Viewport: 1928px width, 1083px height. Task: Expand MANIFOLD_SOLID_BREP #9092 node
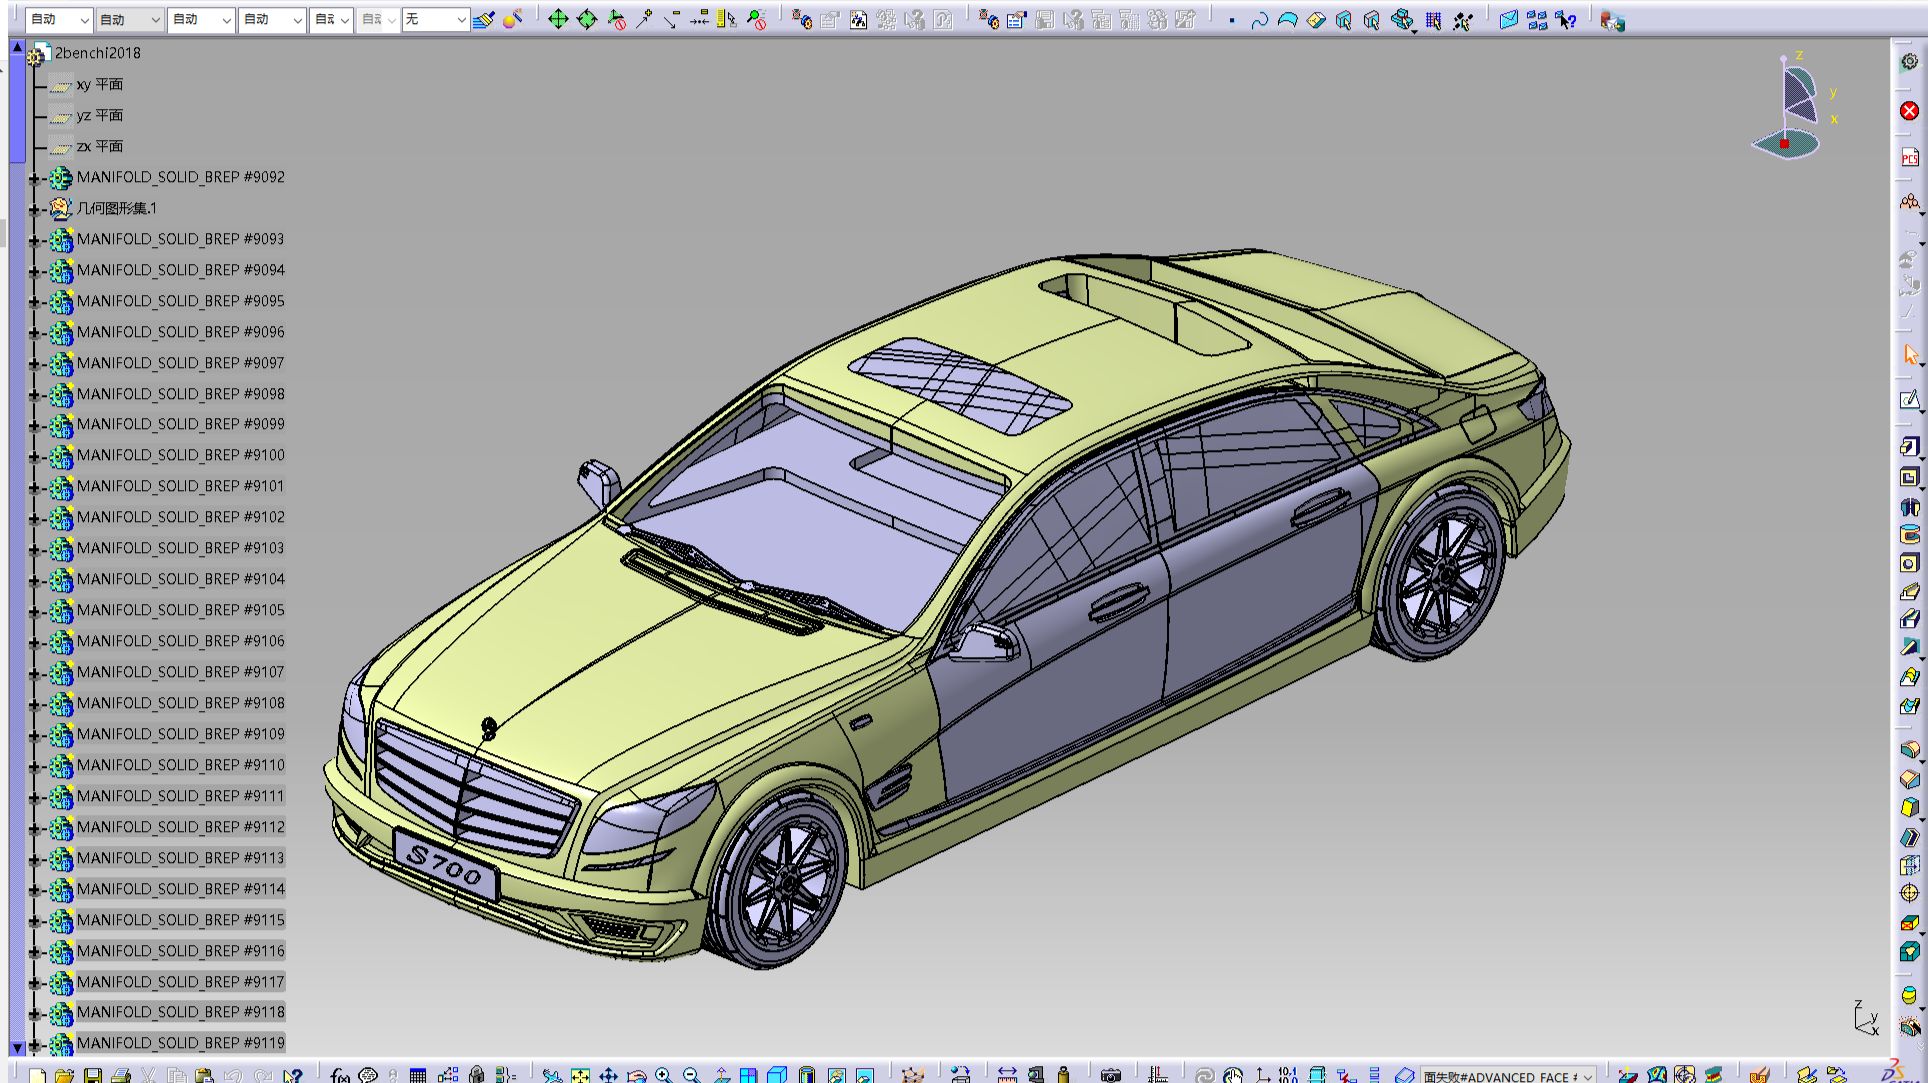[35, 178]
